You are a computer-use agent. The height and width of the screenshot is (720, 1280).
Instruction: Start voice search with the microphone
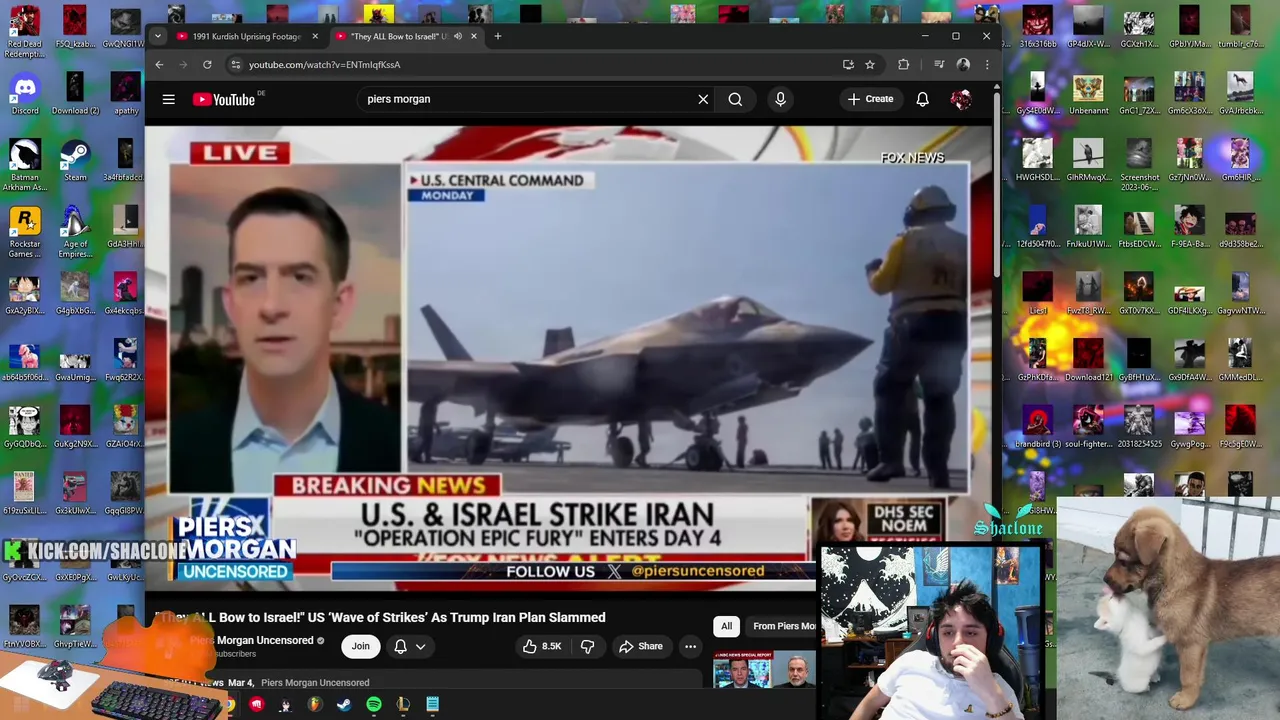780,99
